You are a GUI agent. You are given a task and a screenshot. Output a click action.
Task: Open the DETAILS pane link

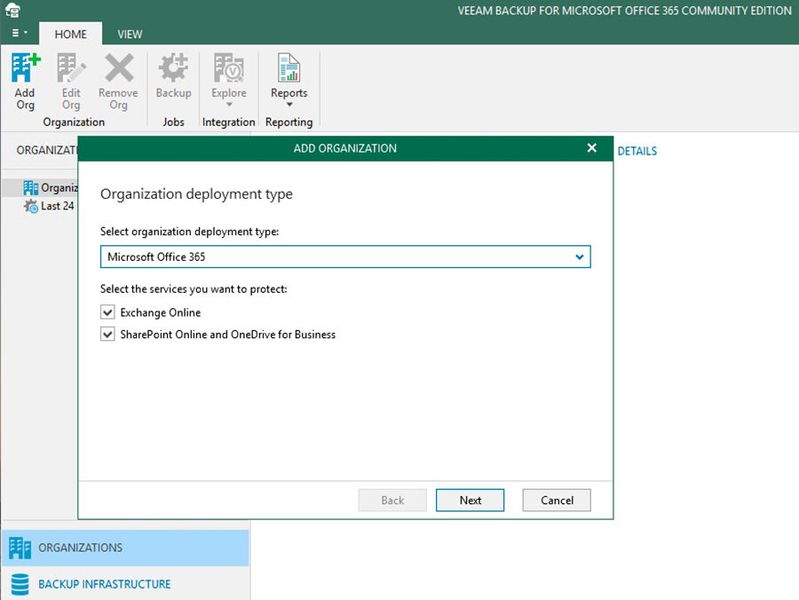point(637,151)
